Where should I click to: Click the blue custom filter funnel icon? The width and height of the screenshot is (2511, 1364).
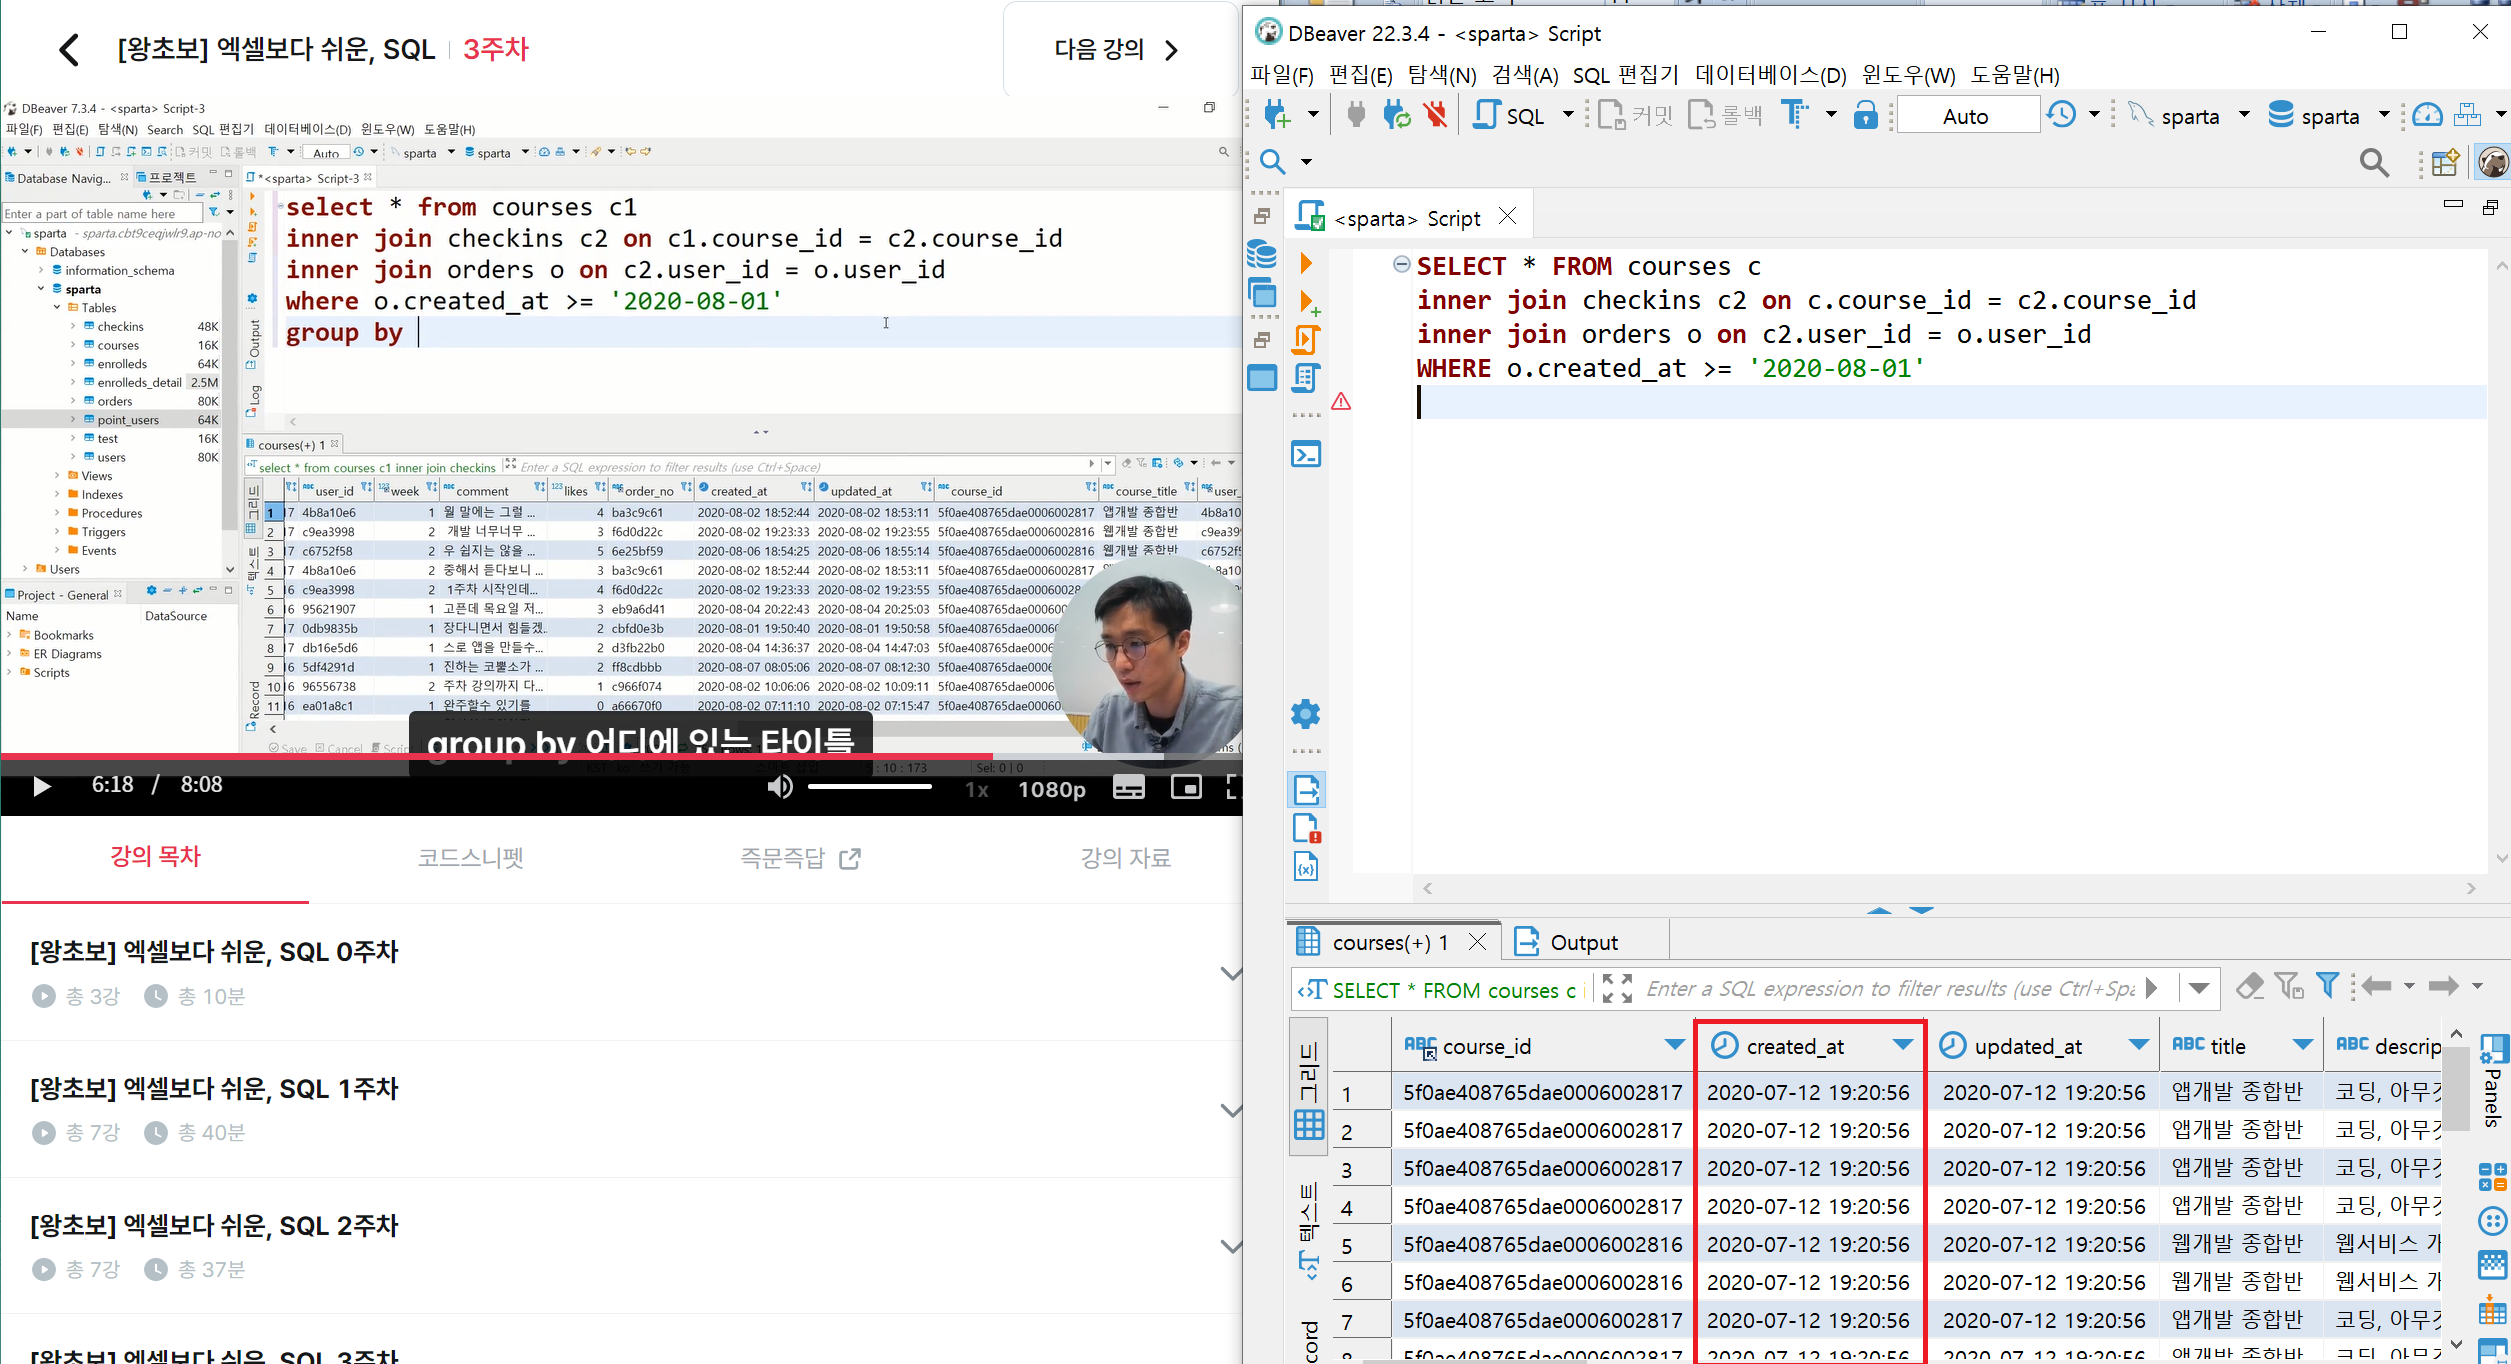(x=2328, y=987)
